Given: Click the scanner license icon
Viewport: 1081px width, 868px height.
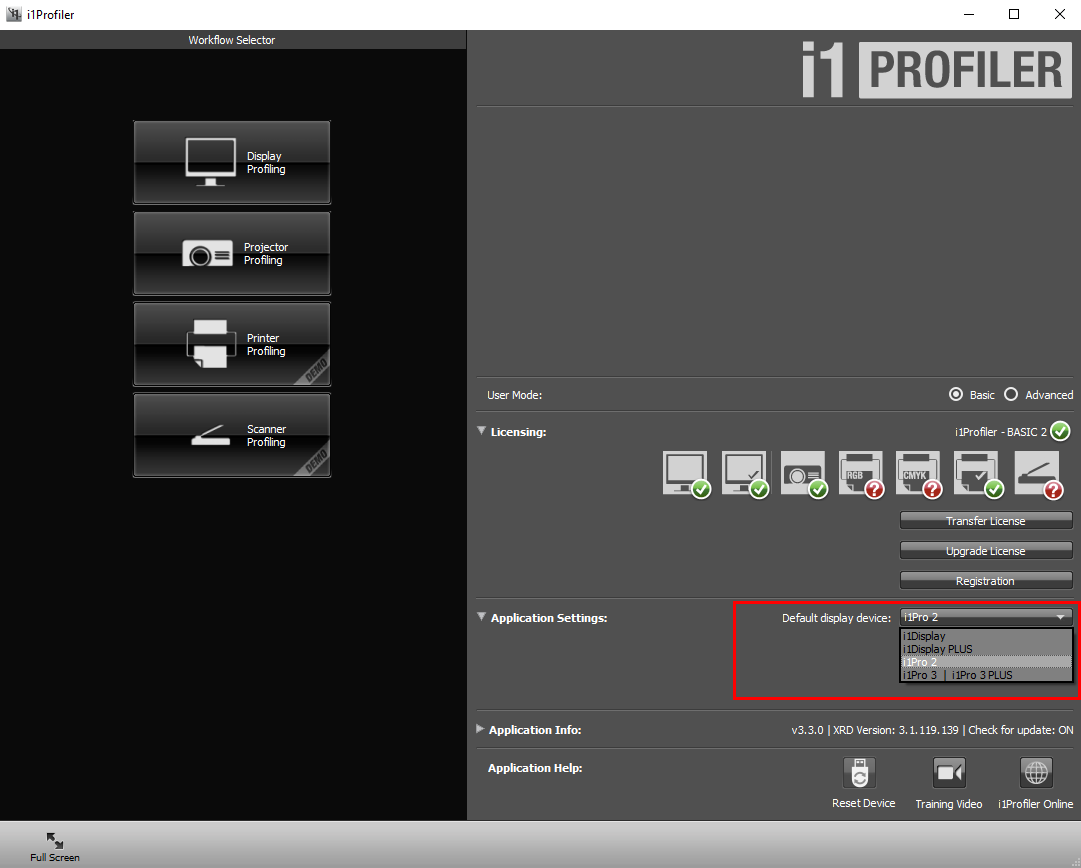Looking at the screenshot, I should [1038, 474].
